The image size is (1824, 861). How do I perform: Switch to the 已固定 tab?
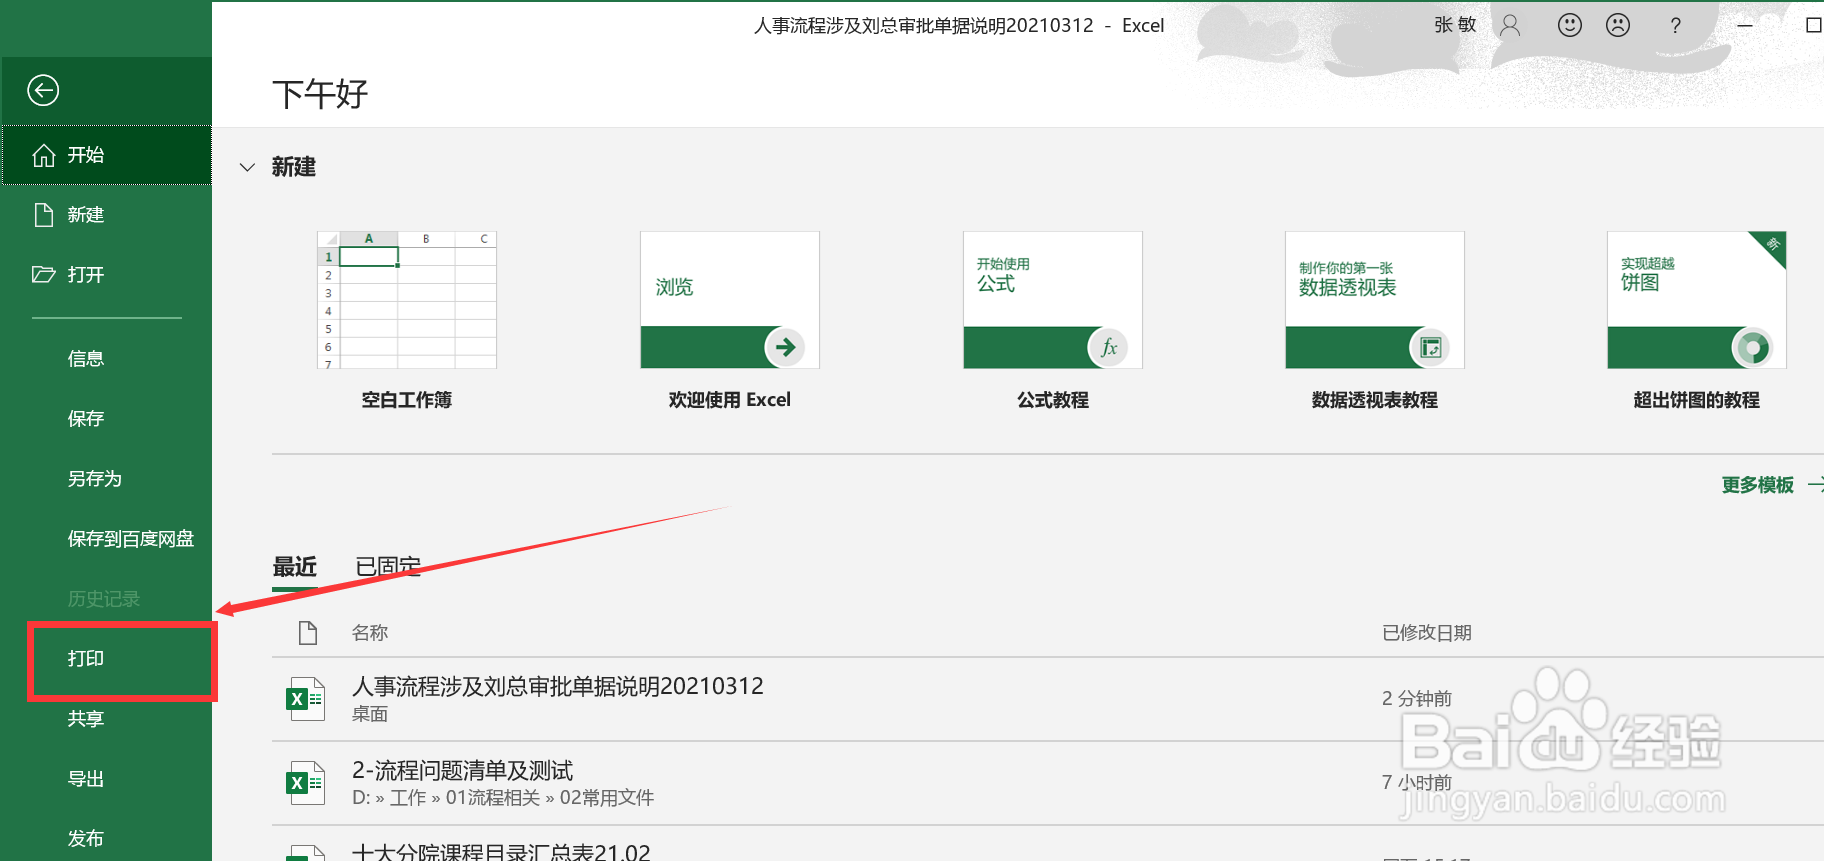point(389,567)
